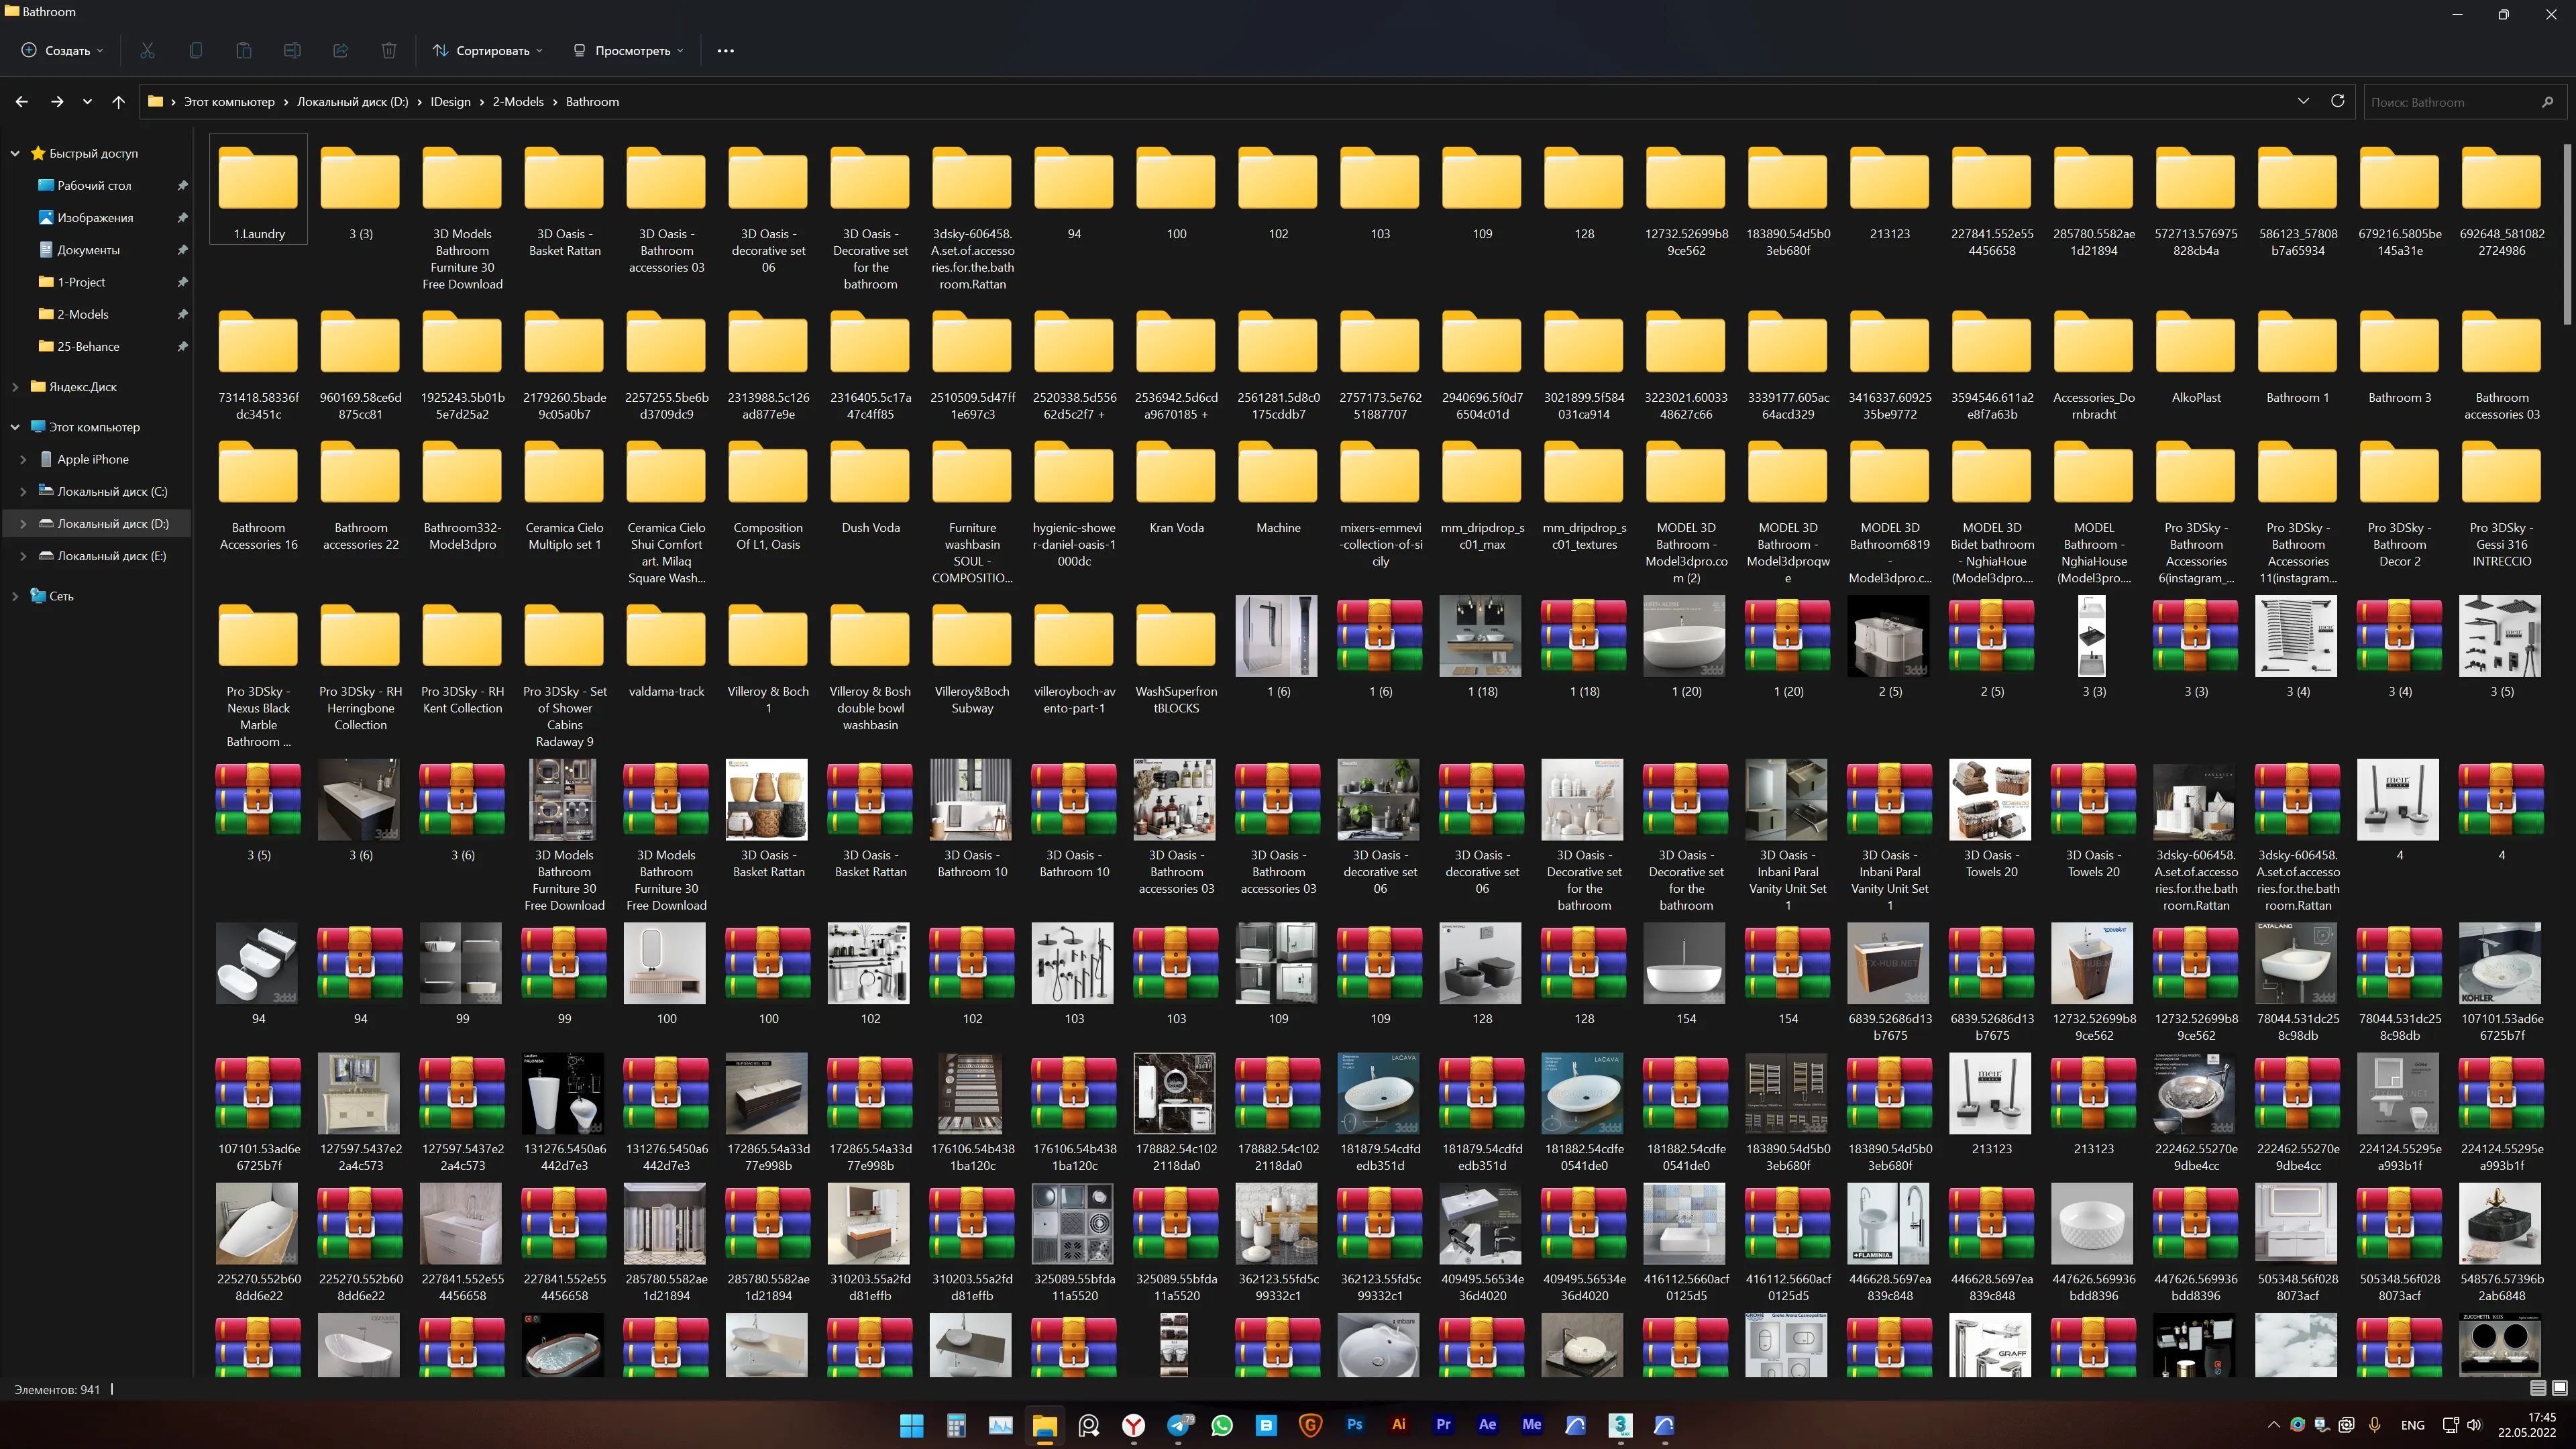Screen dimensions: 2576x1449
Task: Click the Cut scissors icon in toolbar
Action: pos(147,50)
